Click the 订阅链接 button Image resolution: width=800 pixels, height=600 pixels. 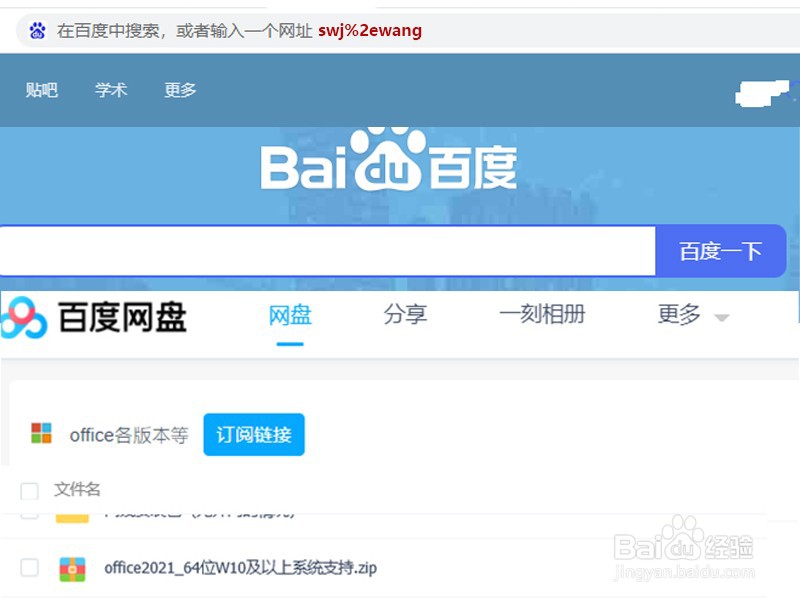[x=254, y=435]
